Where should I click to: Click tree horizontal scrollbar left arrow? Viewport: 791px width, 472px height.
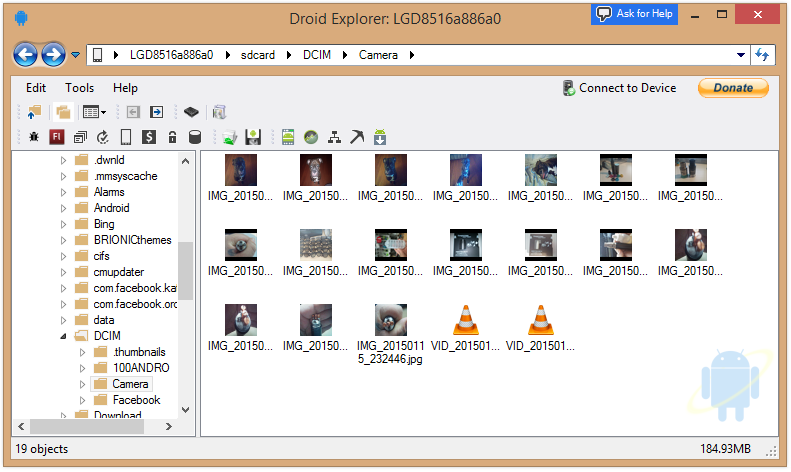click(x=21, y=427)
